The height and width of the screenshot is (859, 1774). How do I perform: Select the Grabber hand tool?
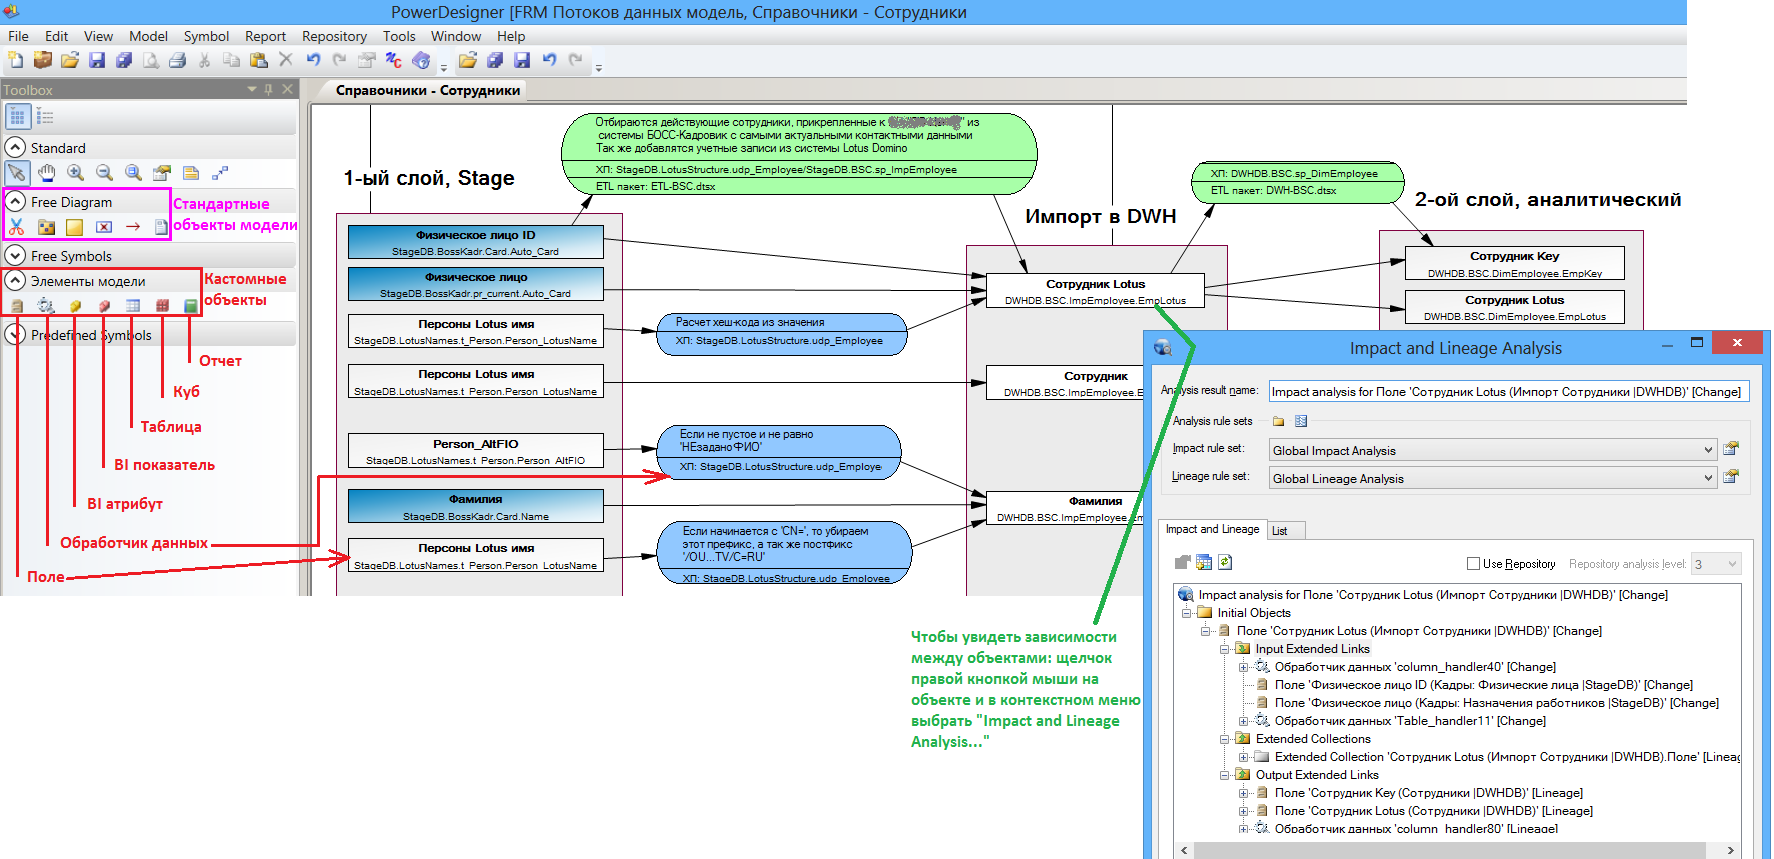(46, 173)
